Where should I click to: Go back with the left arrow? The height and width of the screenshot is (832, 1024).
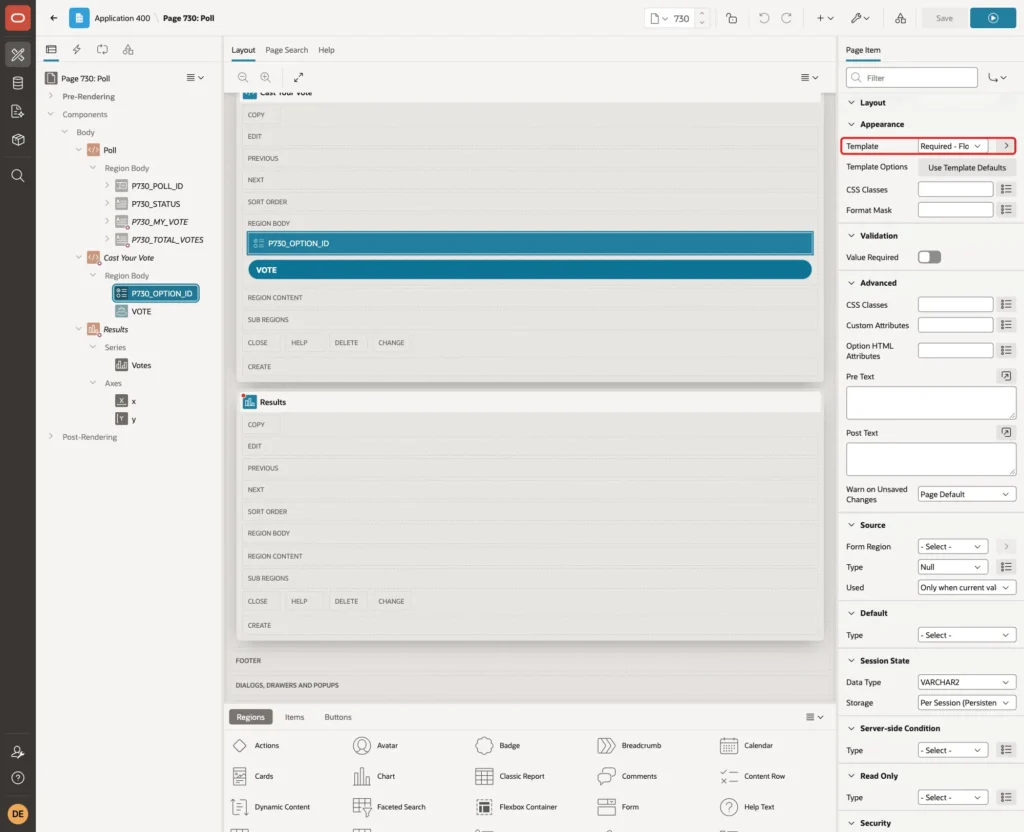(x=54, y=18)
